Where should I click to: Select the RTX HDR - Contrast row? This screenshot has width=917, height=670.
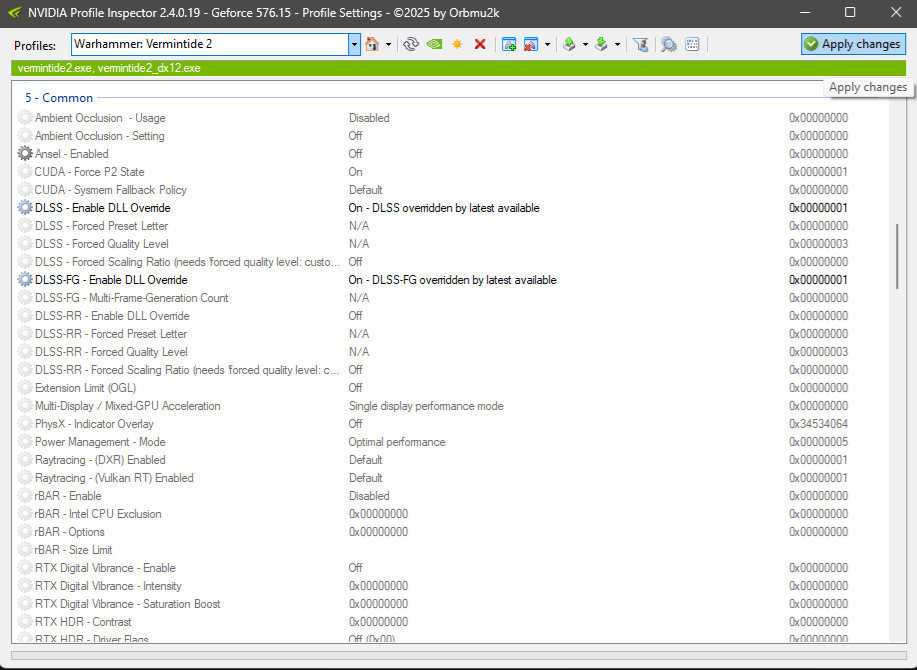450,622
